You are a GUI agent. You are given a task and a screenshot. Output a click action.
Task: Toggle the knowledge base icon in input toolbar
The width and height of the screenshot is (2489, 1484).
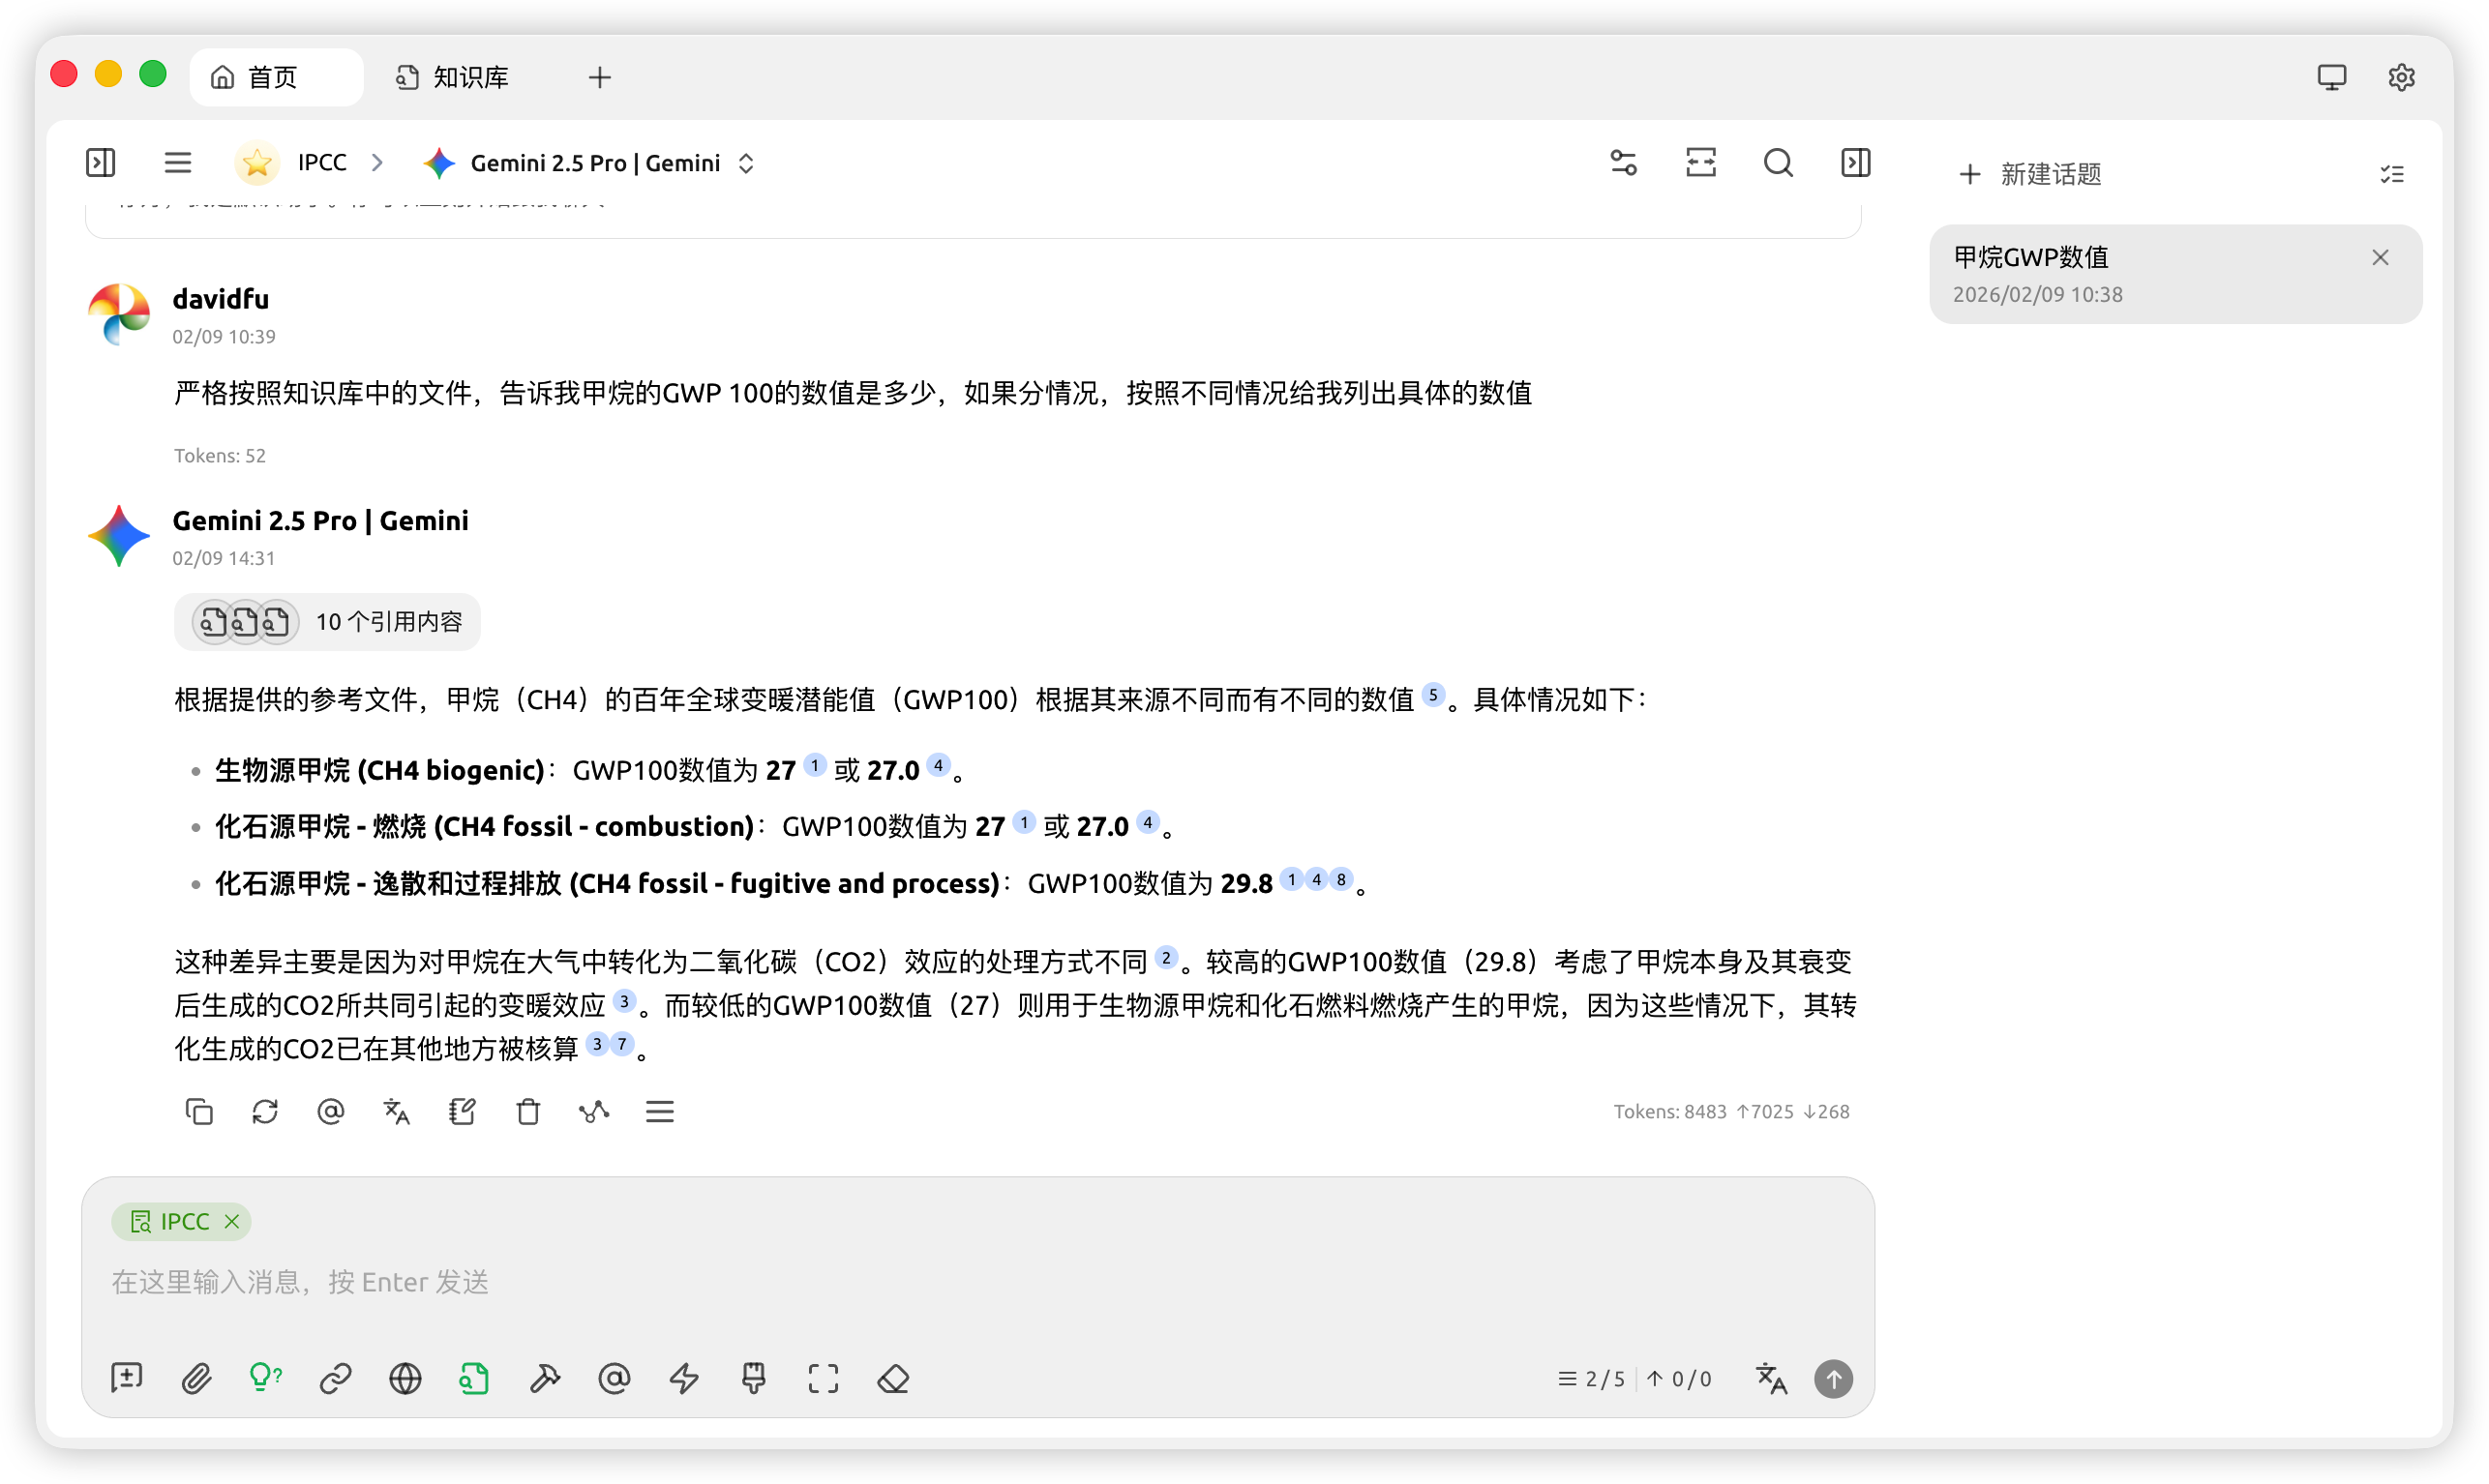[x=475, y=1379]
